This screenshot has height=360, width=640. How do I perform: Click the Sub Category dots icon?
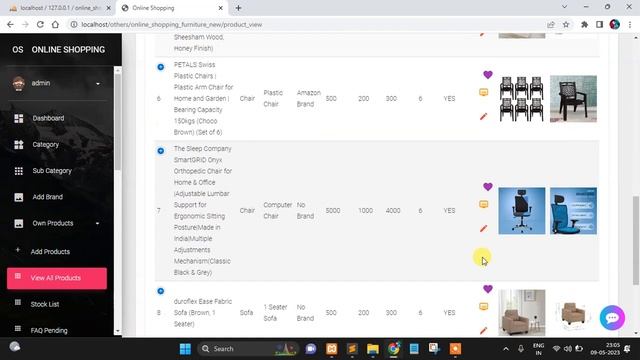point(19,171)
